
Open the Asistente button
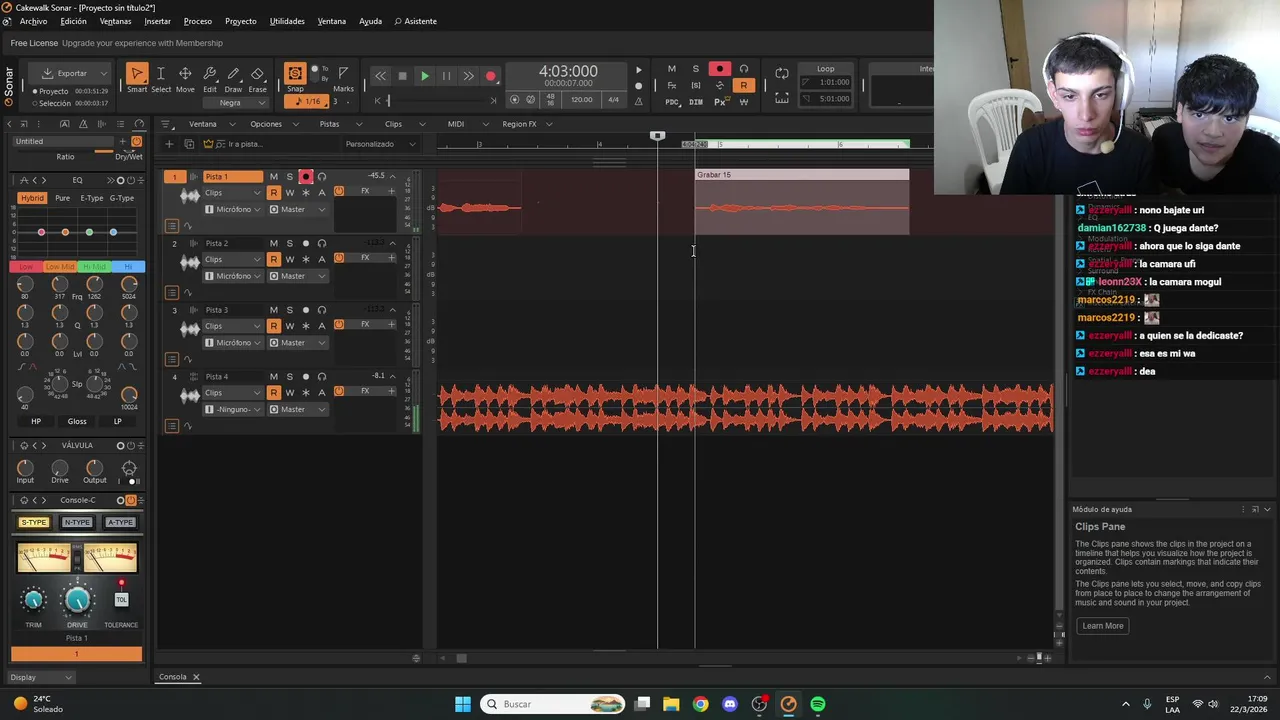click(415, 21)
